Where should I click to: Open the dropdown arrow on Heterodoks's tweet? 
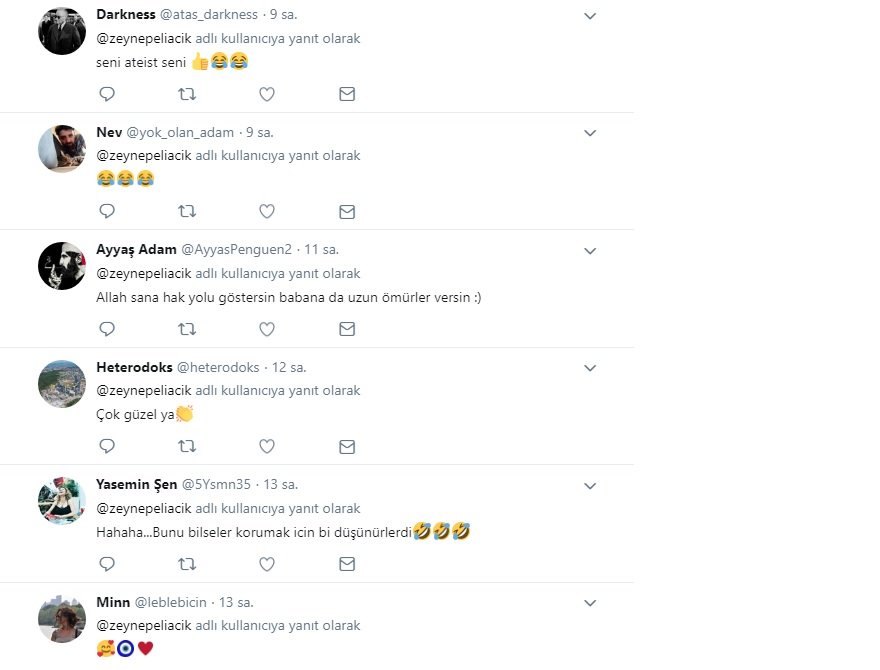[x=590, y=368]
